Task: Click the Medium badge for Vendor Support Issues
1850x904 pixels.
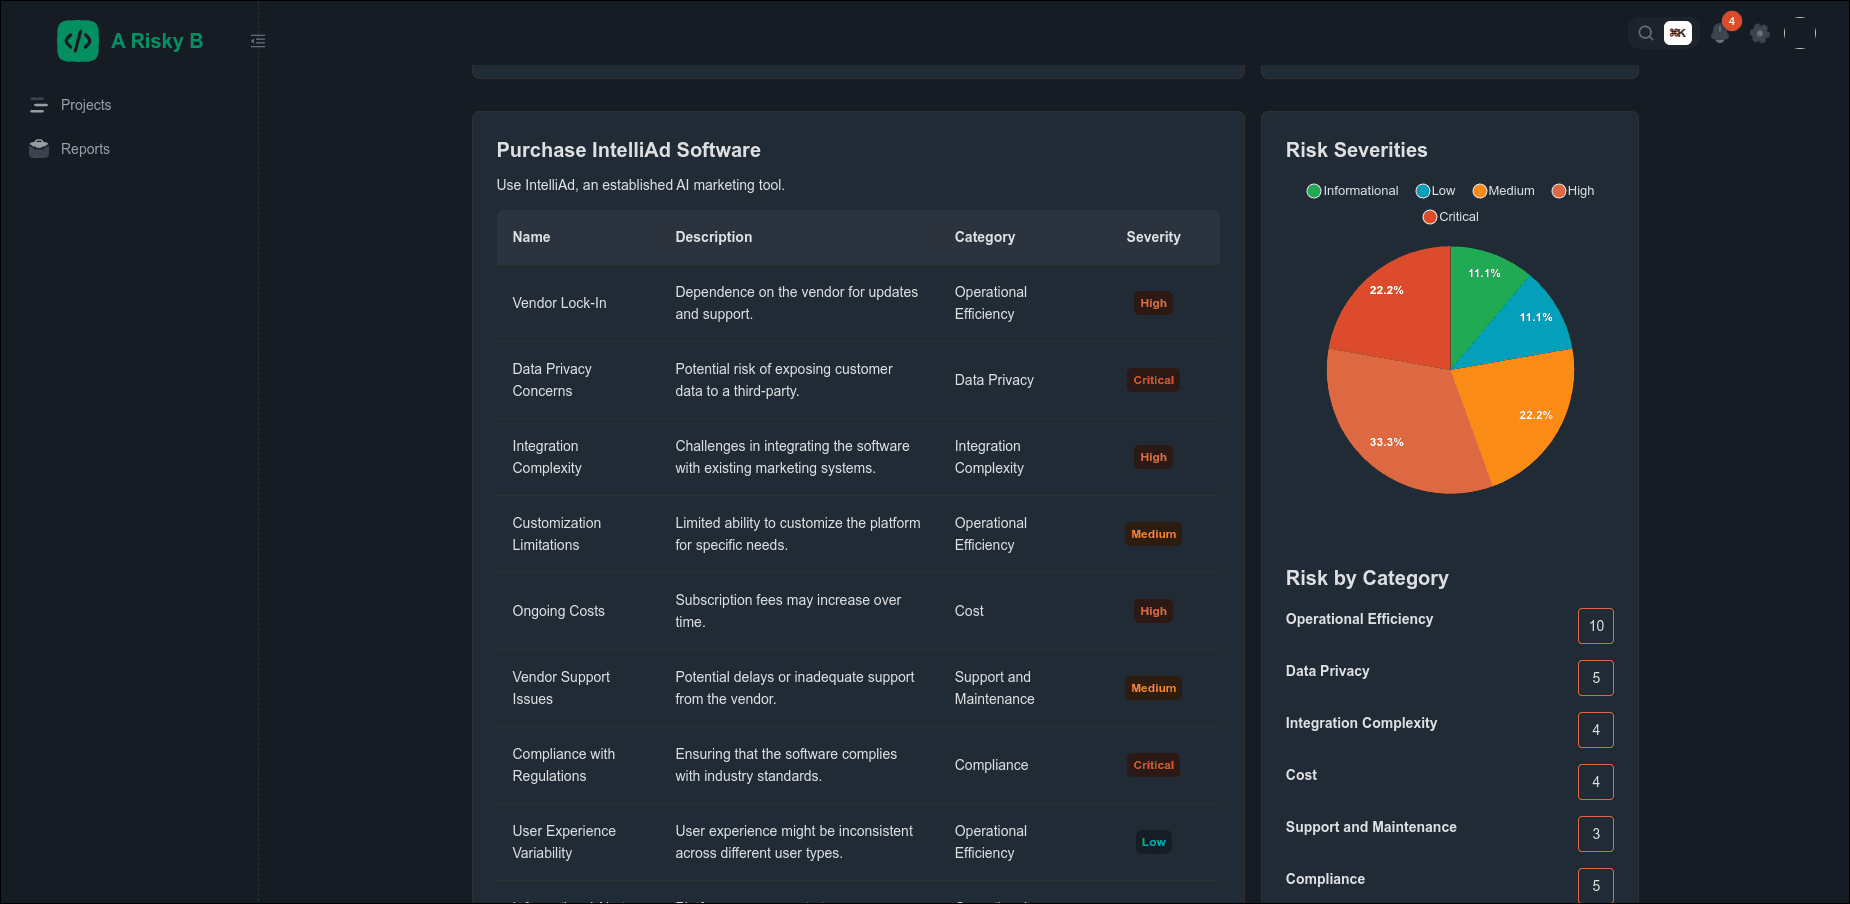Action: (x=1153, y=688)
